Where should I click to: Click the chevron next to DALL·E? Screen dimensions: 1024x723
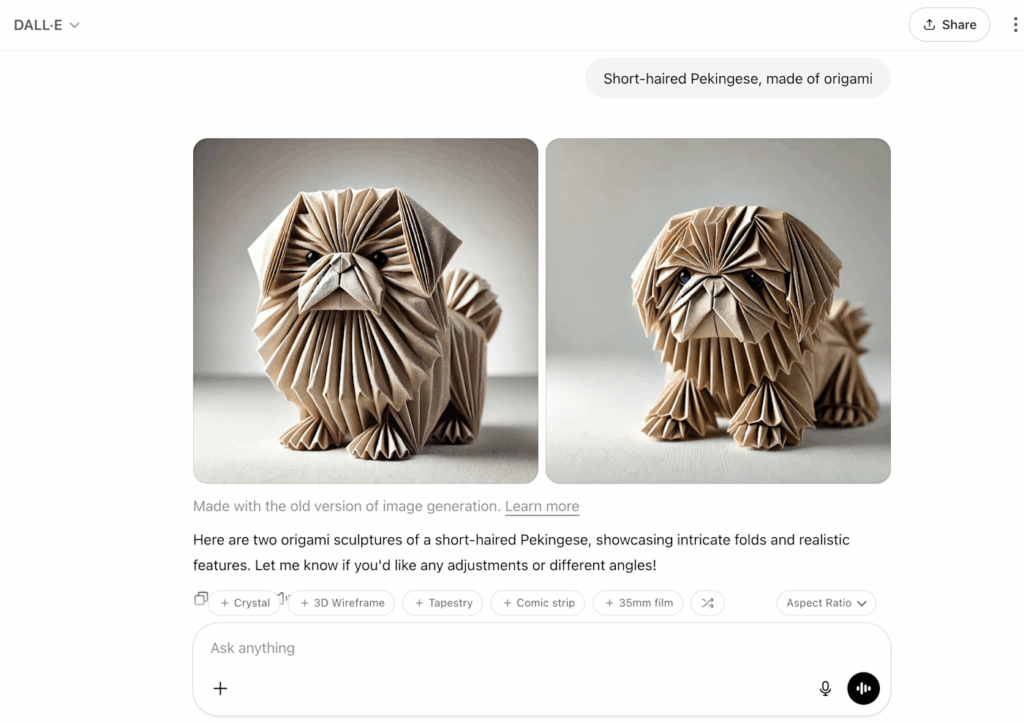[x=74, y=25]
